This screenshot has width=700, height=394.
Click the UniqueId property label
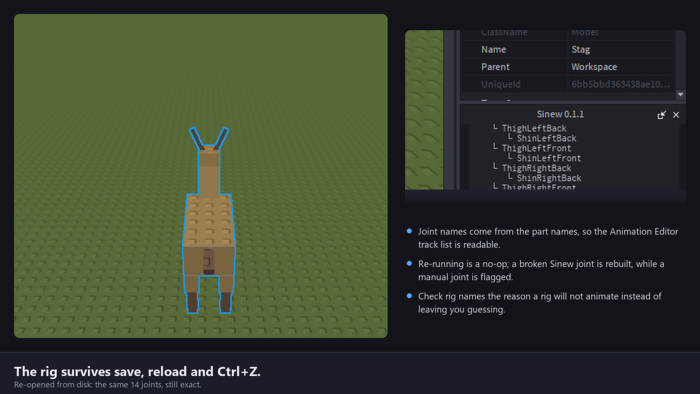[x=500, y=84]
